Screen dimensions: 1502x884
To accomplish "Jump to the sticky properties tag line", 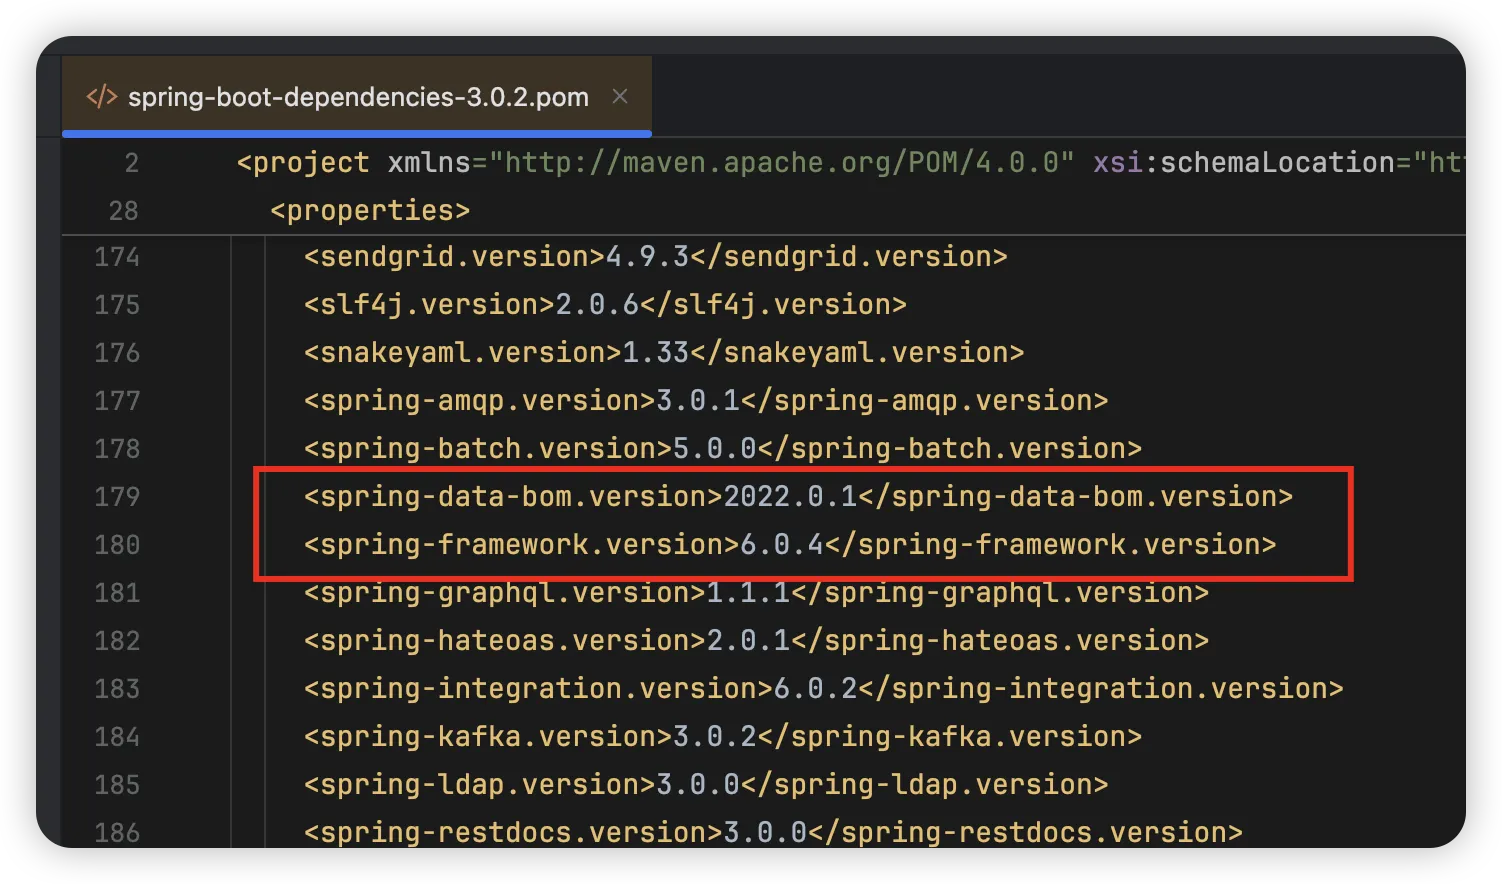I will pyautogui.click(x=370, y=211).
